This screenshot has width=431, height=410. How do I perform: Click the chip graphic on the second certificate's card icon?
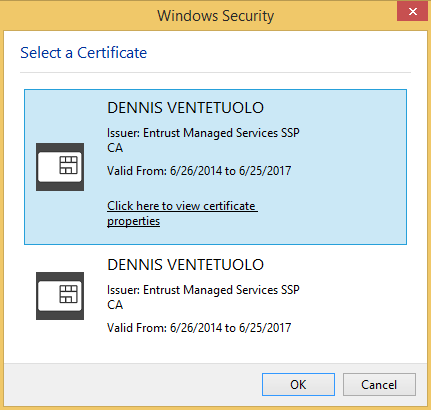coord(68,294)
